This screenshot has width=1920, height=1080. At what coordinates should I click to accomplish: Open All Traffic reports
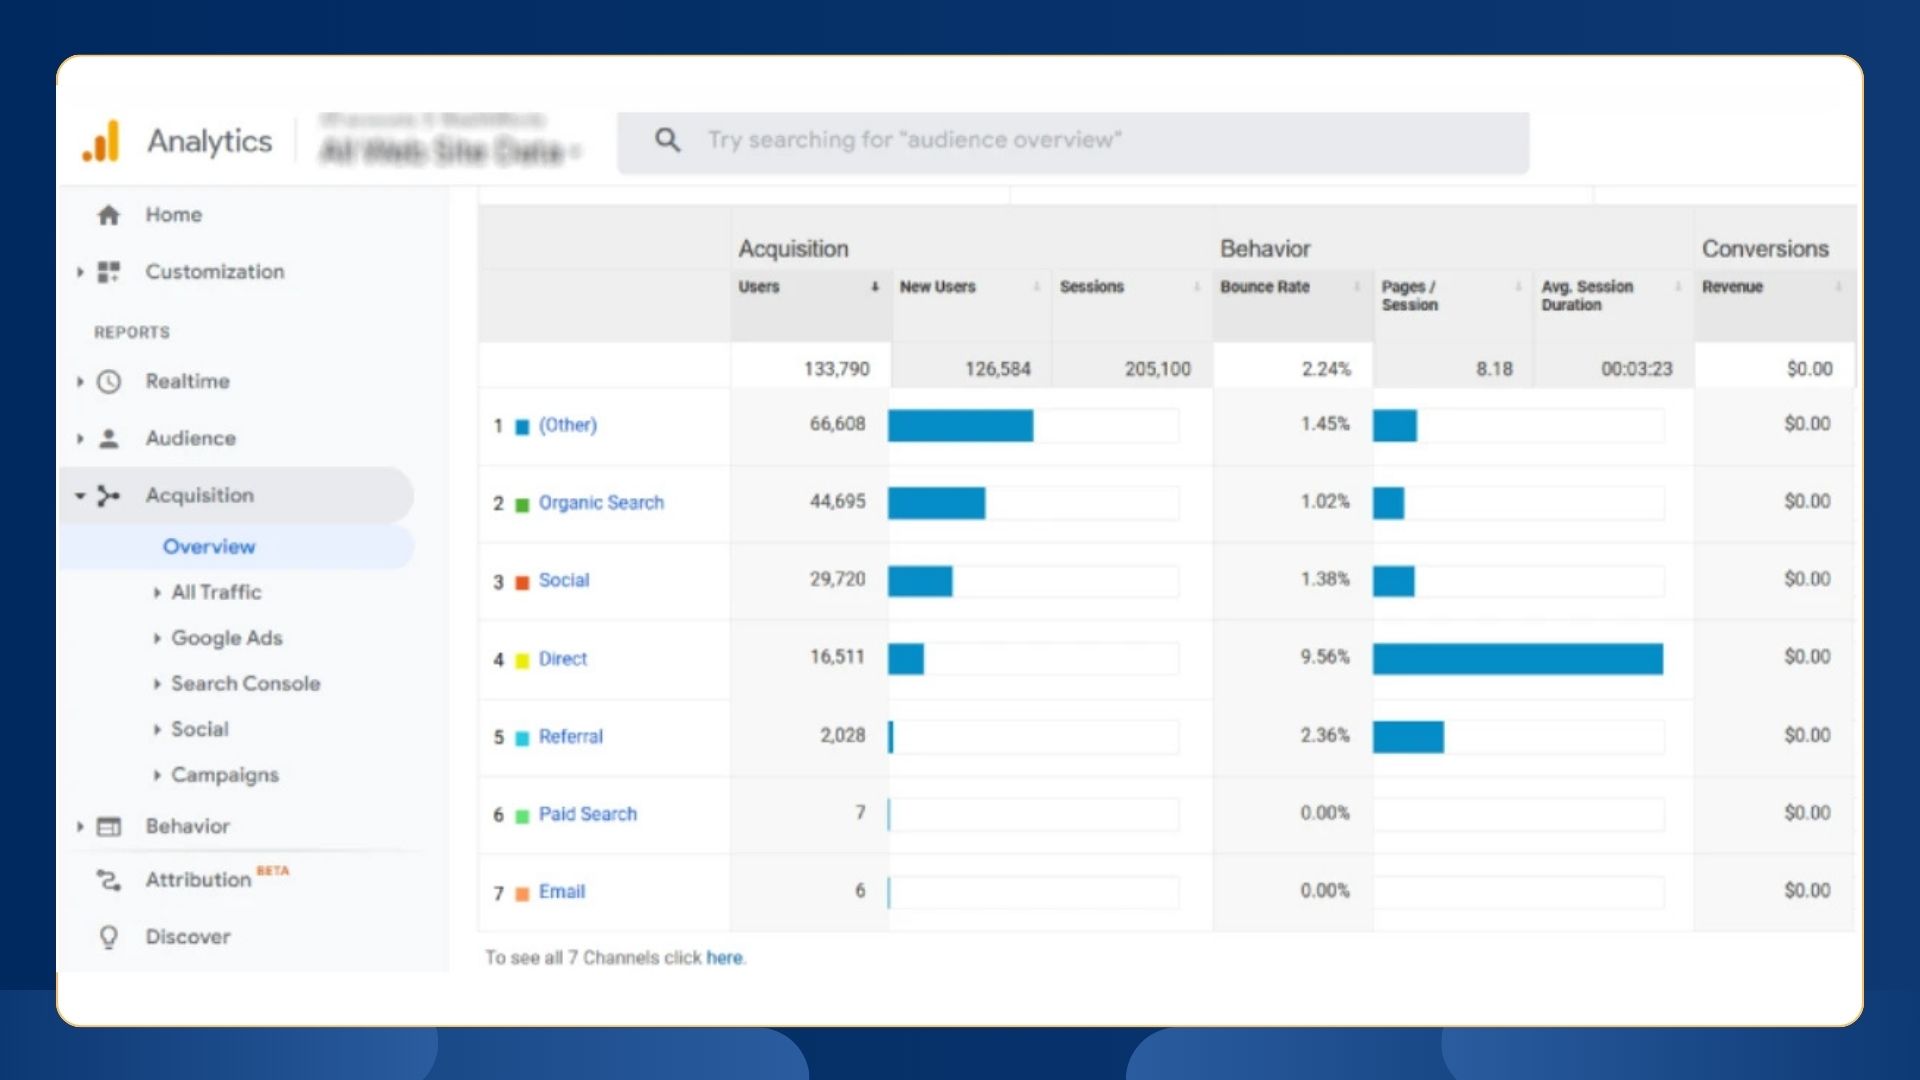[x=216, y=593]
